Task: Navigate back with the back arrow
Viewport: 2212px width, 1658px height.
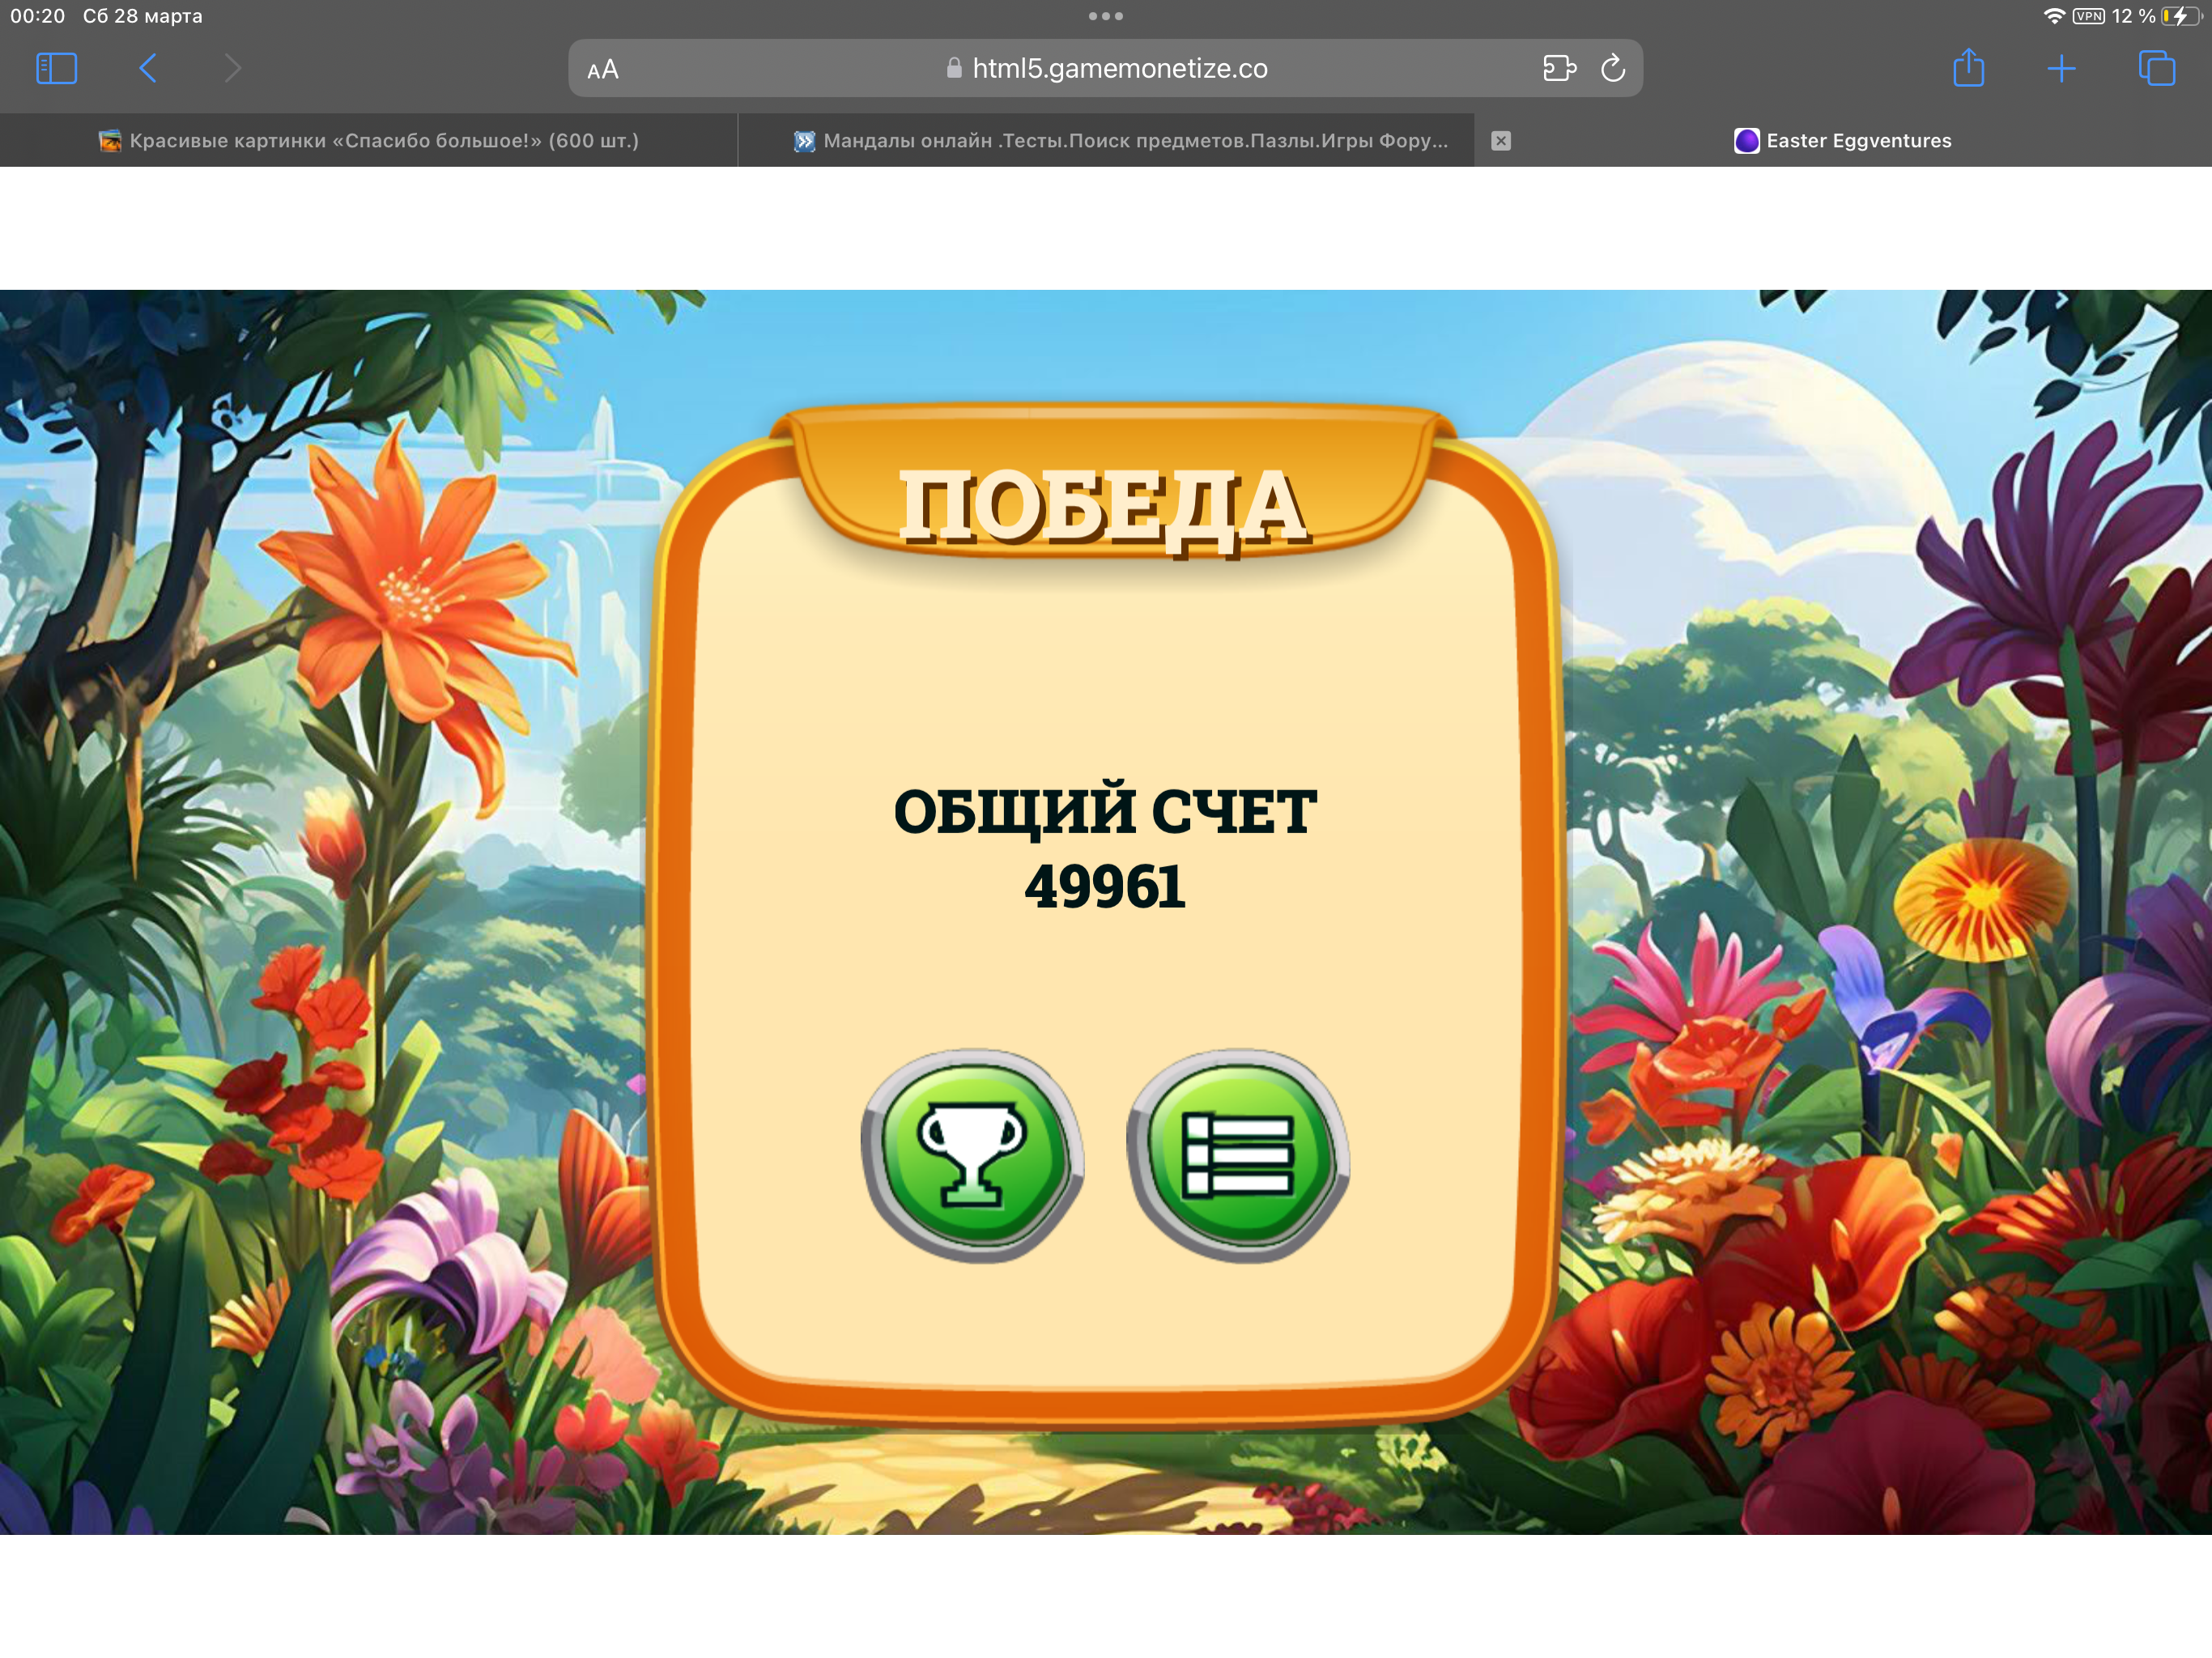Action: pos(148,68)
